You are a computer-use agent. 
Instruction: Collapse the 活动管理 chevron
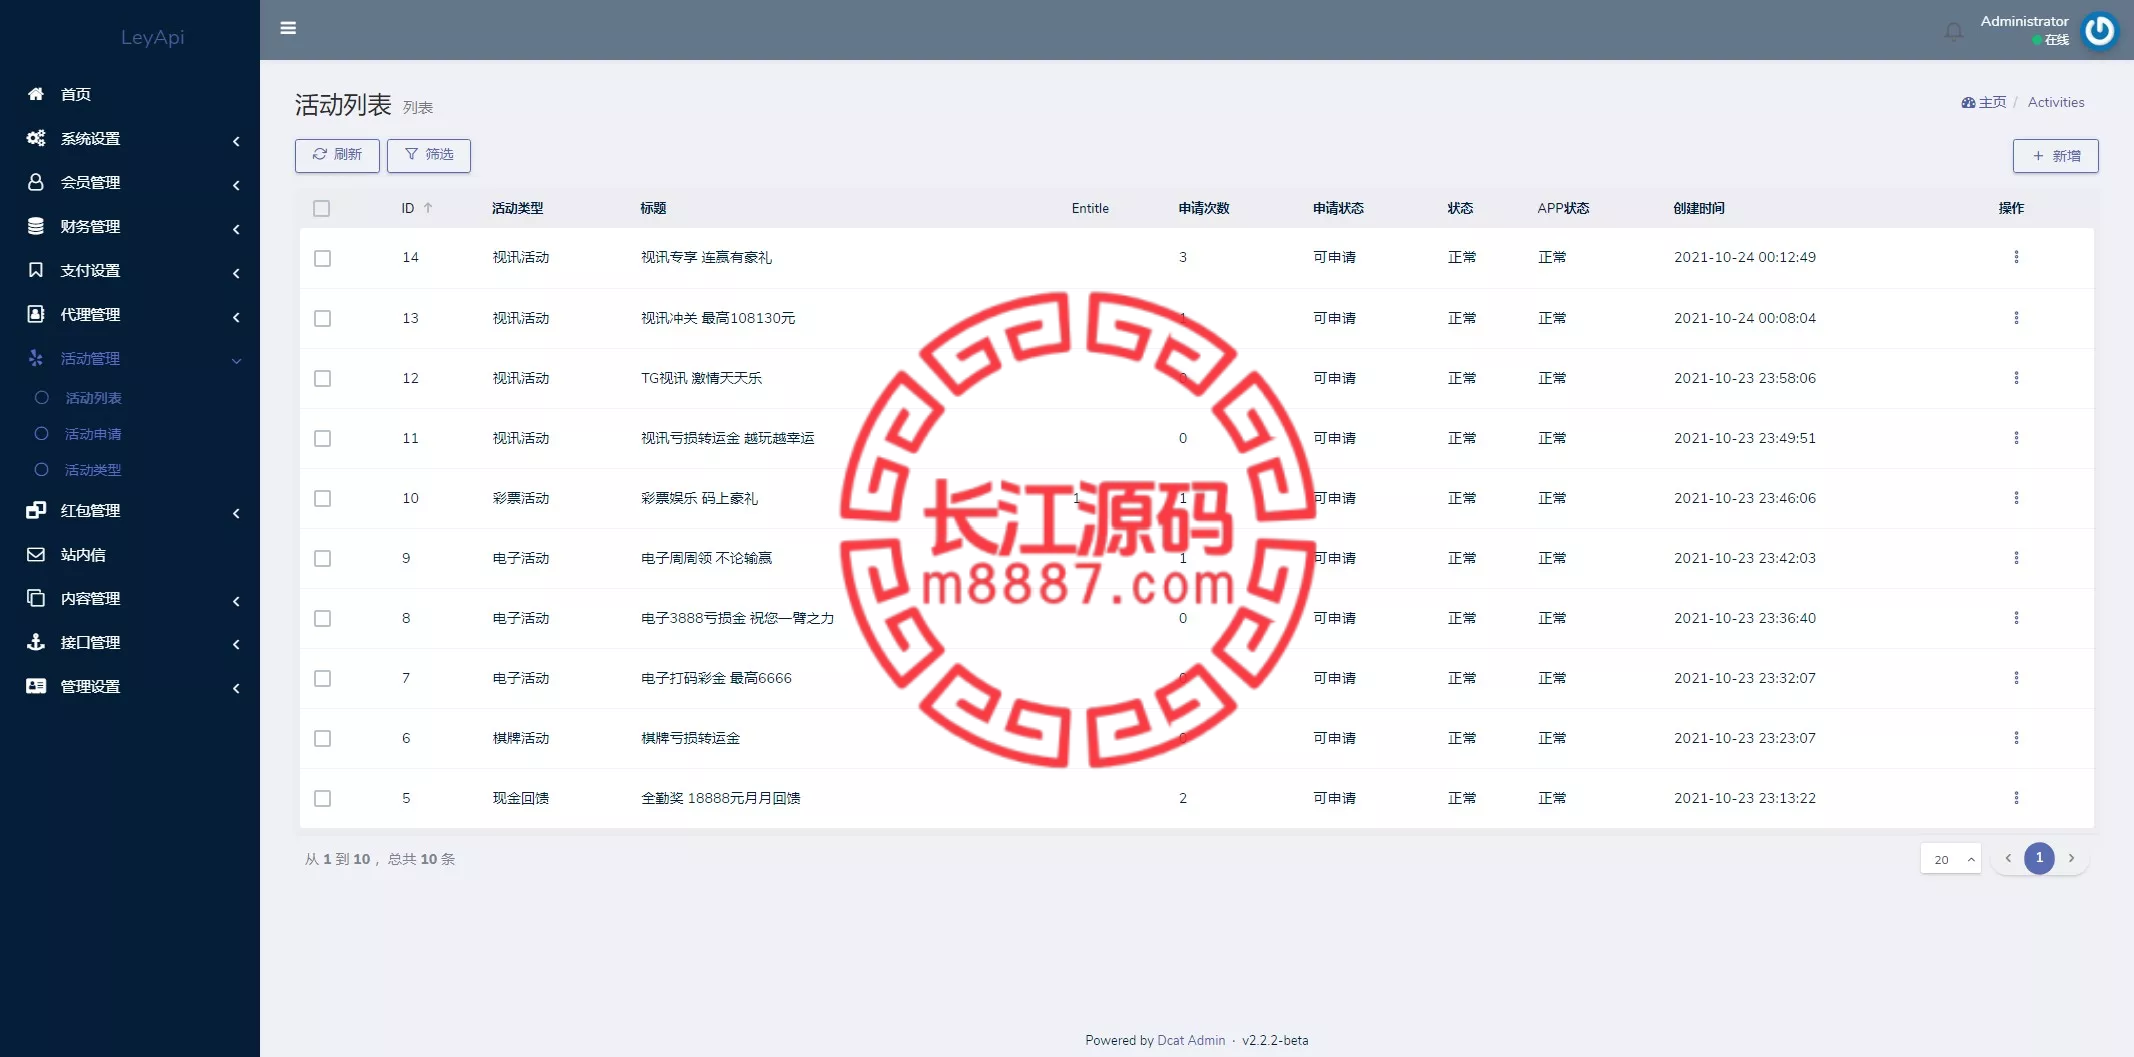click(236, 361)
